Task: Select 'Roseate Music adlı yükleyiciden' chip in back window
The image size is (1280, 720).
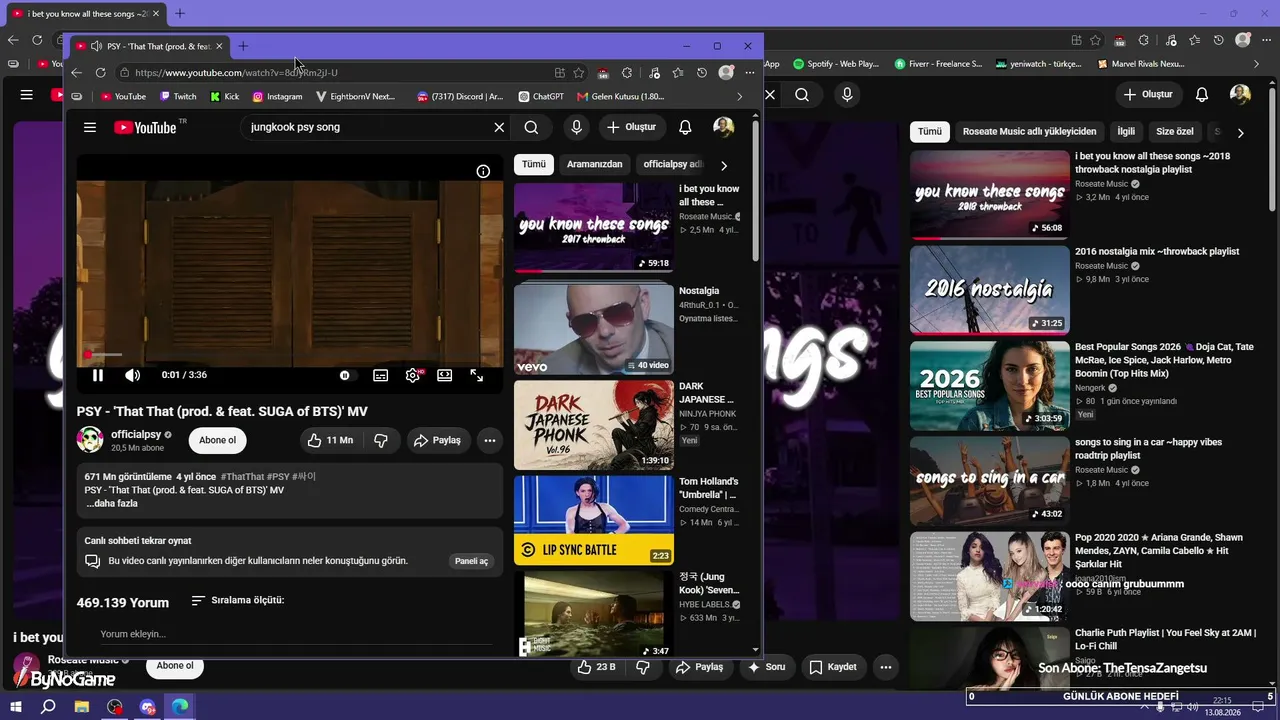Action: coord(1029,132)
